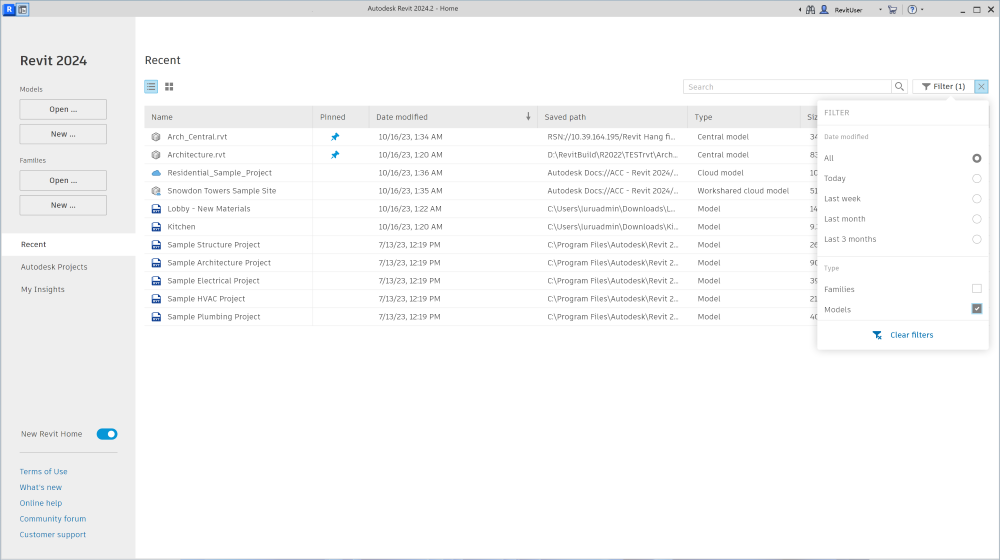
Task: Click the Models New button
Action: pyautogui.click(x=63, y=134)
